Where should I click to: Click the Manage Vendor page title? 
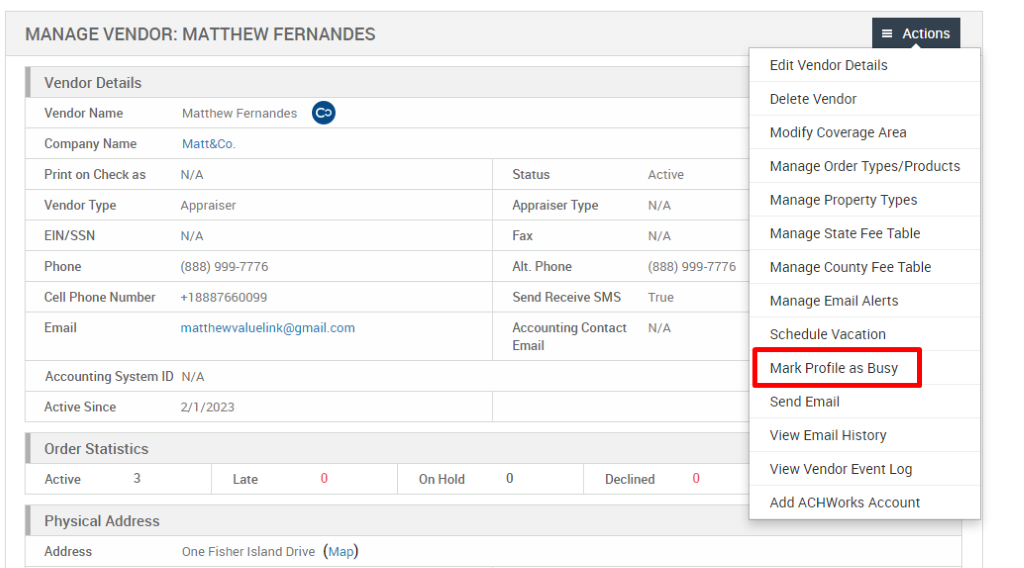(200, 34)
